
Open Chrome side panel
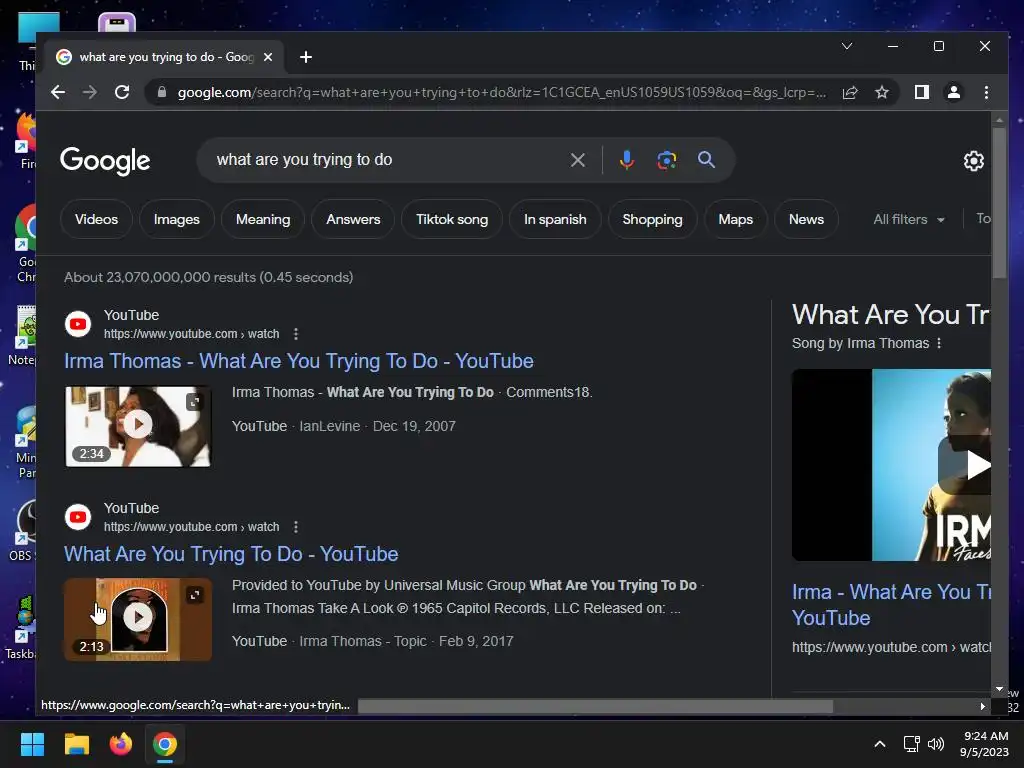(921, 92)
